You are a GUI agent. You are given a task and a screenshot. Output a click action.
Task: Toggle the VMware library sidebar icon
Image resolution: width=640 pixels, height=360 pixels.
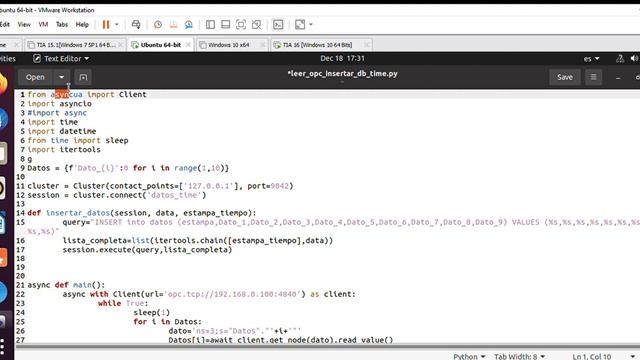pos(210,24)
